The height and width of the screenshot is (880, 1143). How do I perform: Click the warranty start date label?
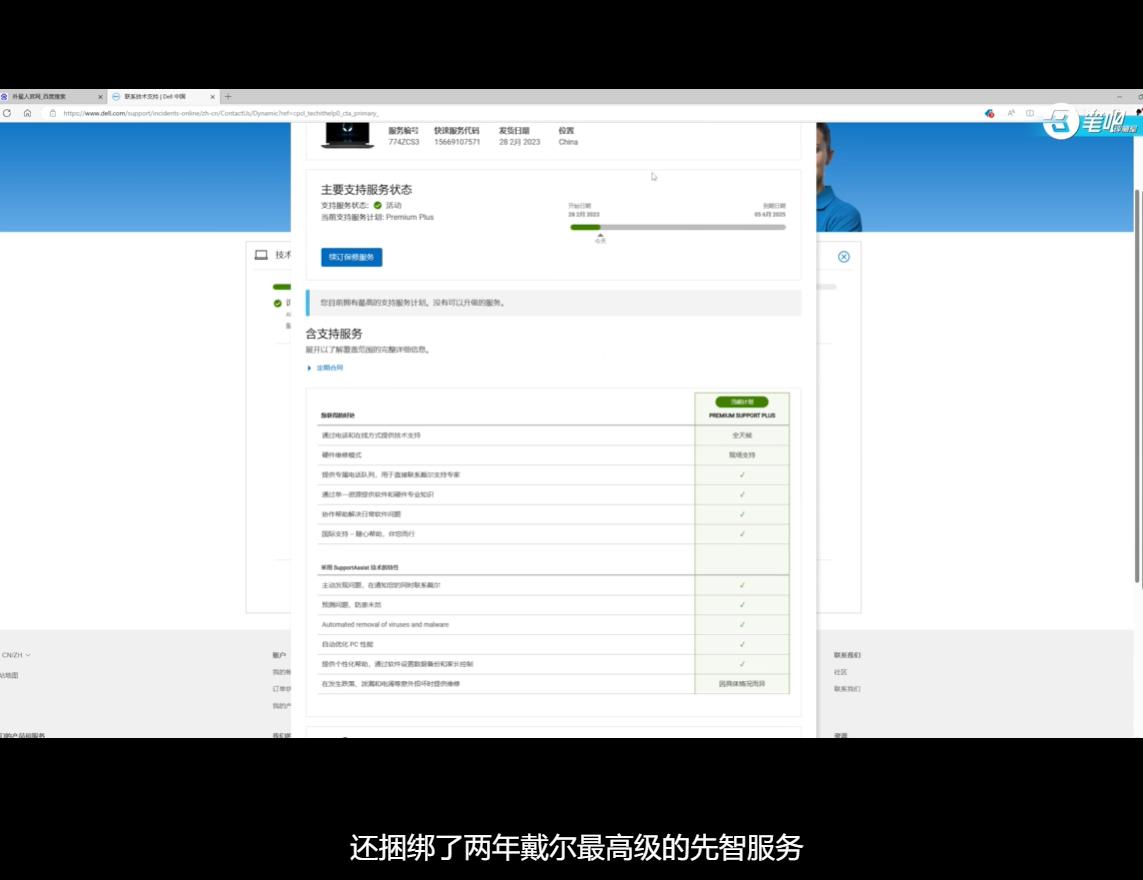pyautogui.click(x=580, y=206)
